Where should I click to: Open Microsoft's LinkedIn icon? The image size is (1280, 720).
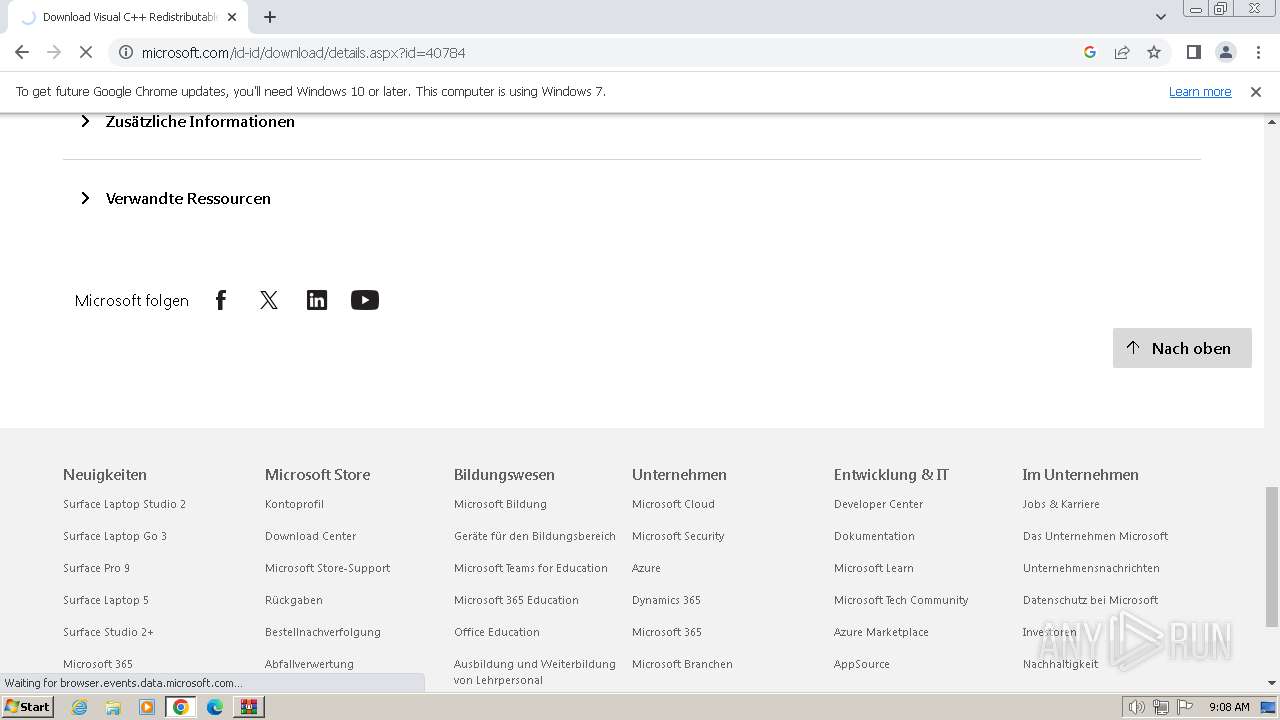[x=317, y=300]
